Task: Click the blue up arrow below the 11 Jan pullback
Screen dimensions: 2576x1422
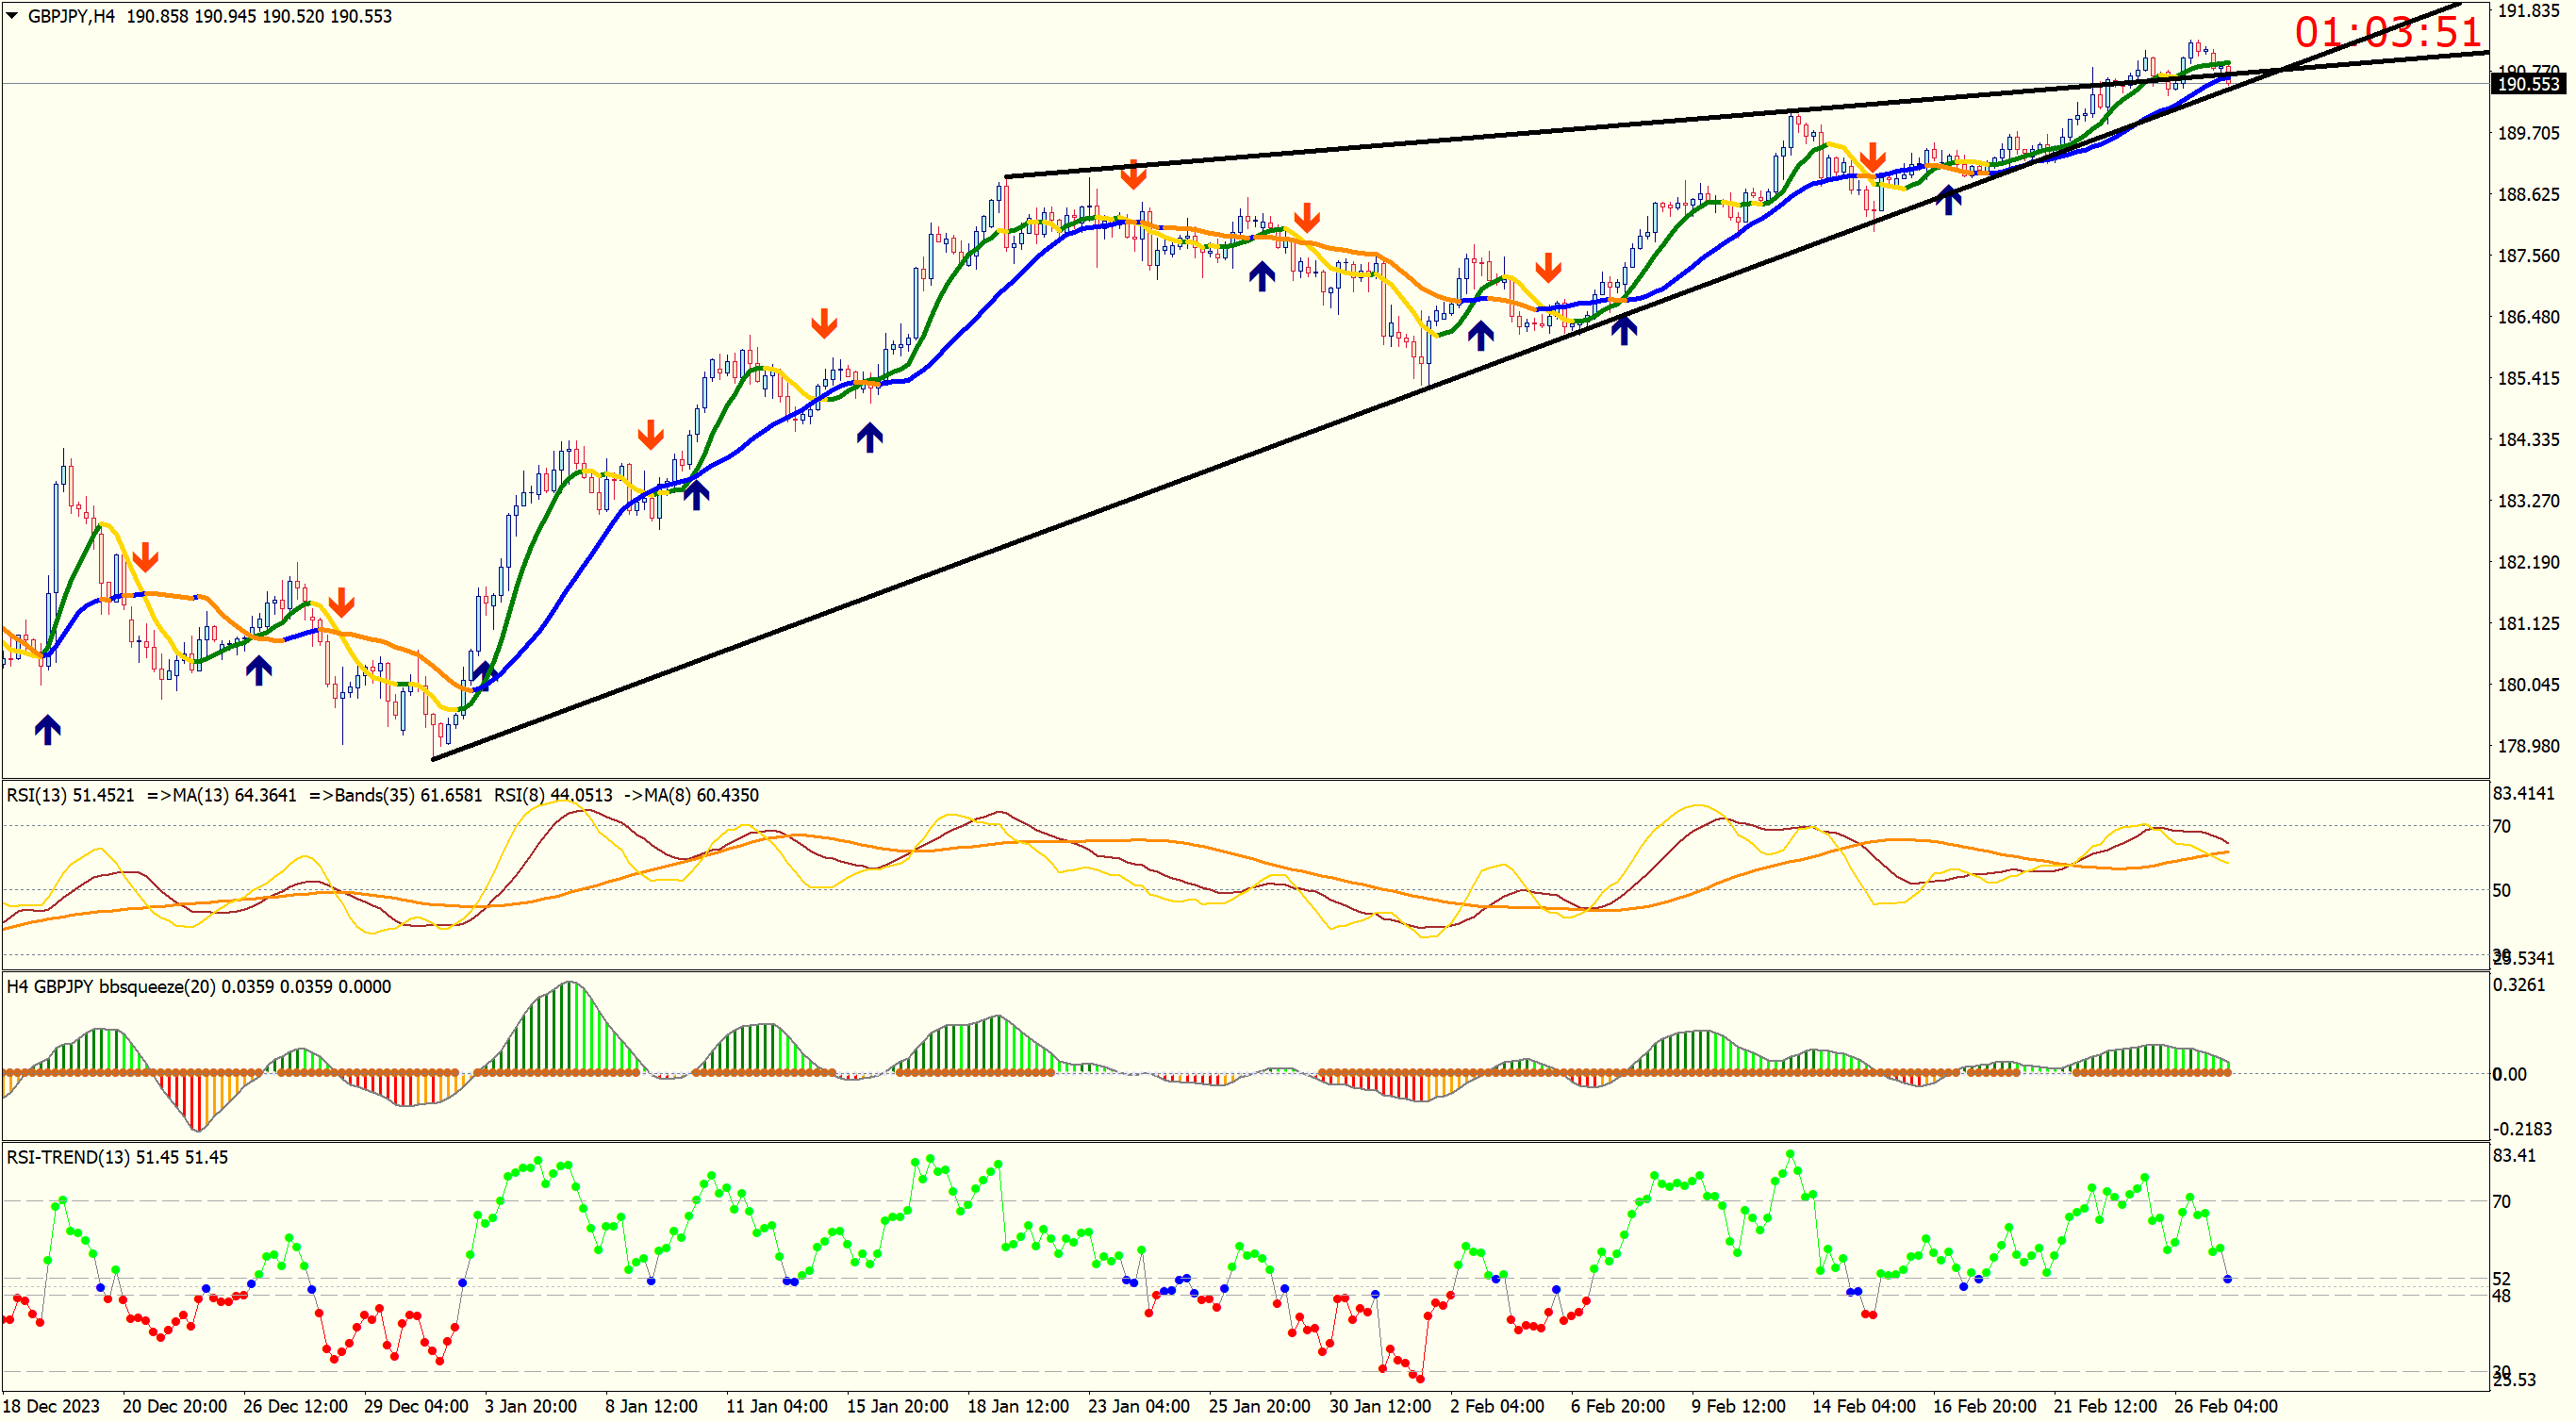Action: pos(869,437)
